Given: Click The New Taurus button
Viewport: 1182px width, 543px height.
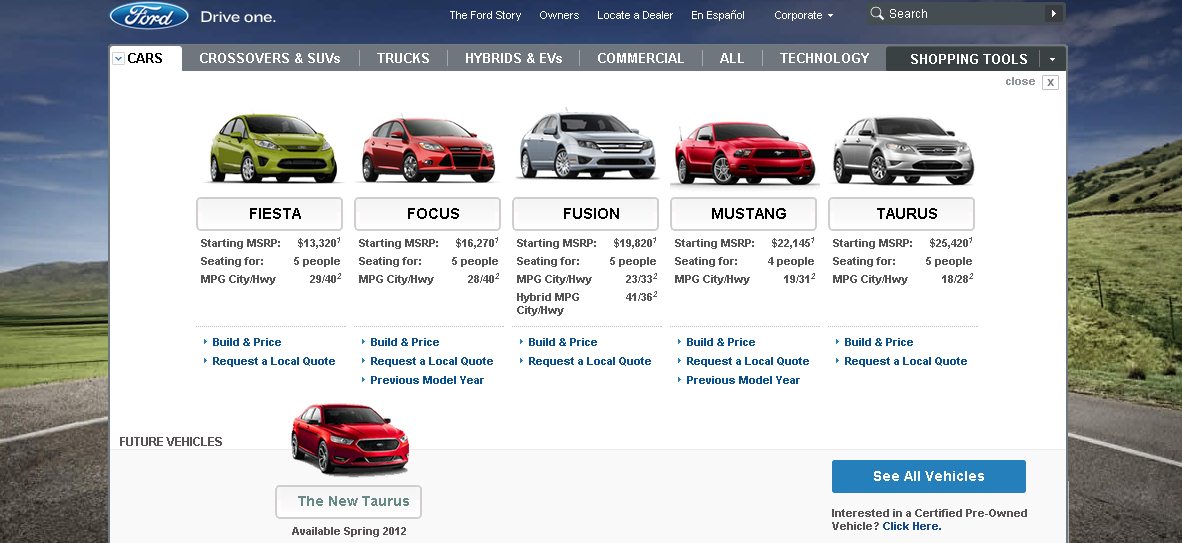Looking at the screenshot, I should pyautogui.click(x=348, y=502).
